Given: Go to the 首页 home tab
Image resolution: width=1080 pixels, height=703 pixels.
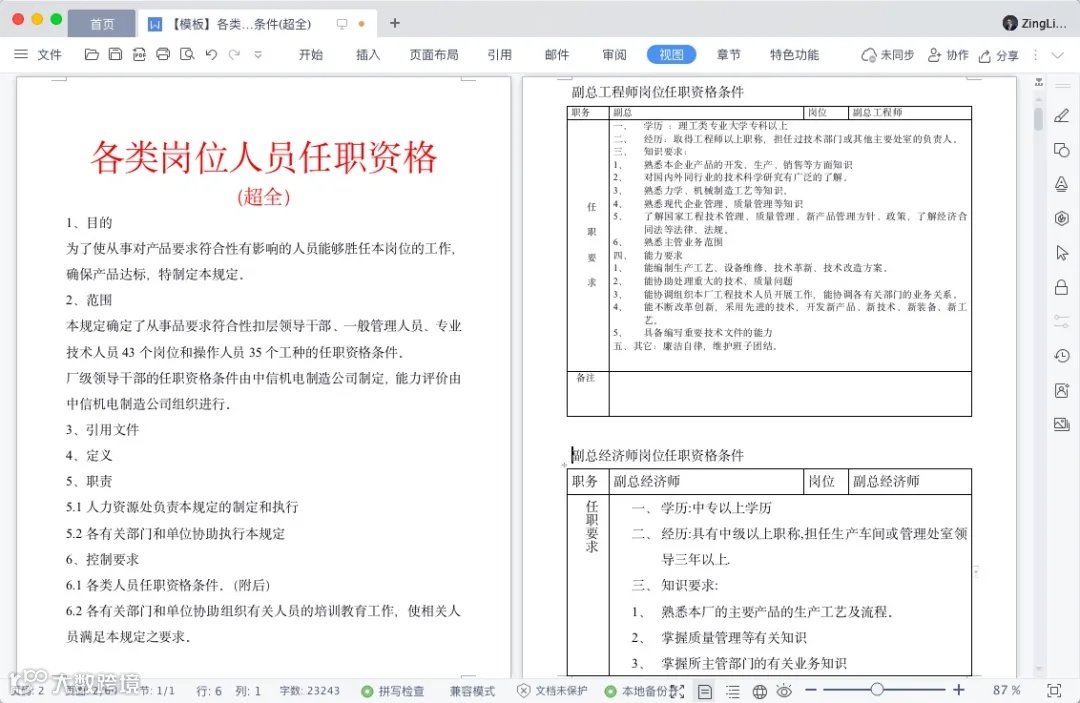Looking at the screenshot, I should [x=102, y=24].
